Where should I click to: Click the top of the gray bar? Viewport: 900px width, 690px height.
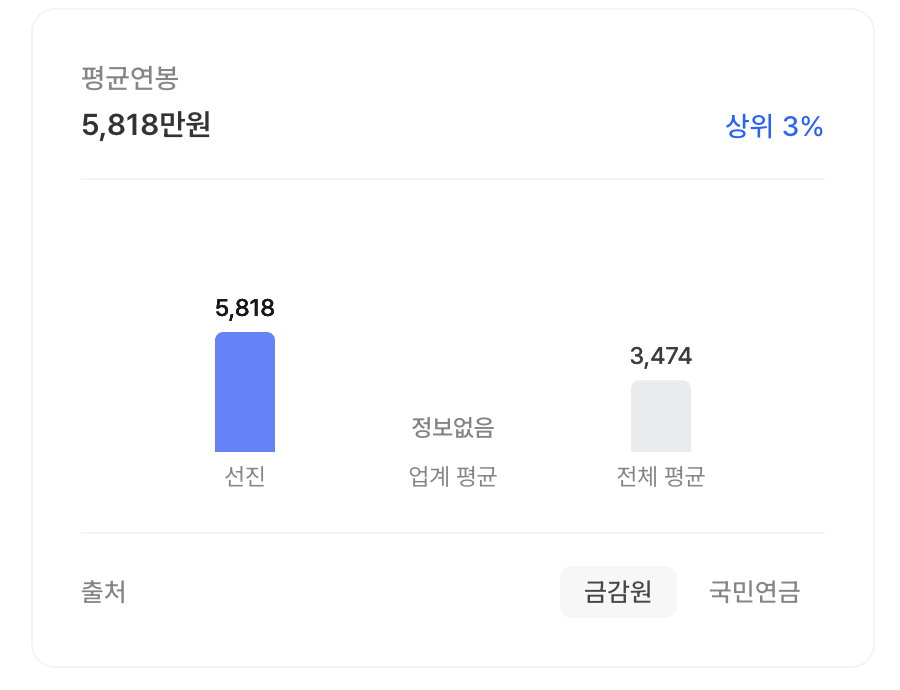(661, 382)
